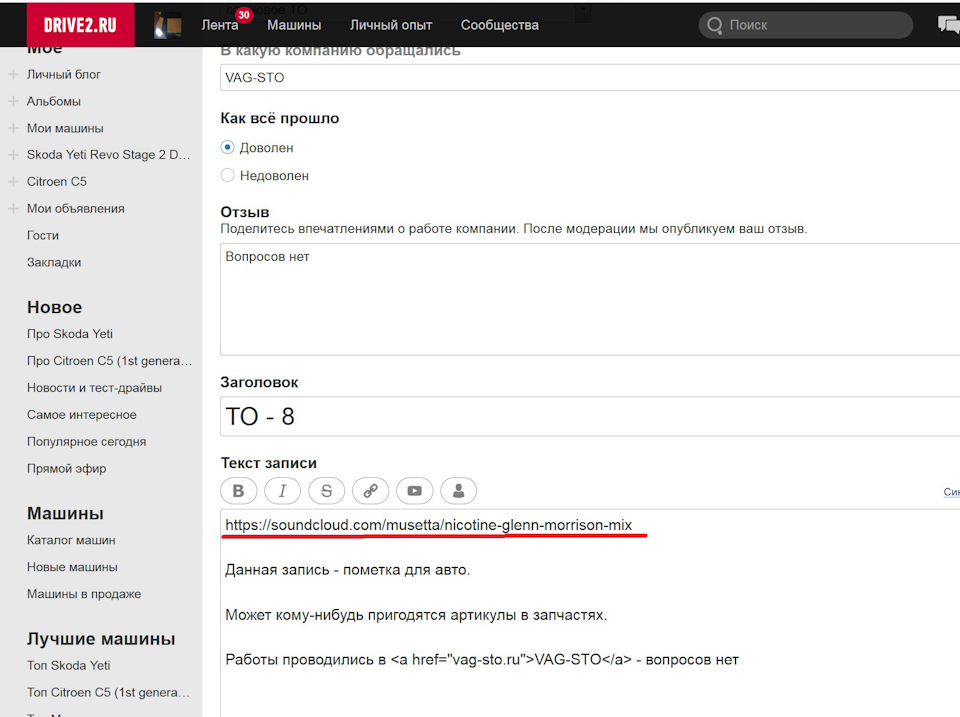This screenshot has width=960, height=717.
Task: Go to the Машины menu item
Action: pos(294,25)
